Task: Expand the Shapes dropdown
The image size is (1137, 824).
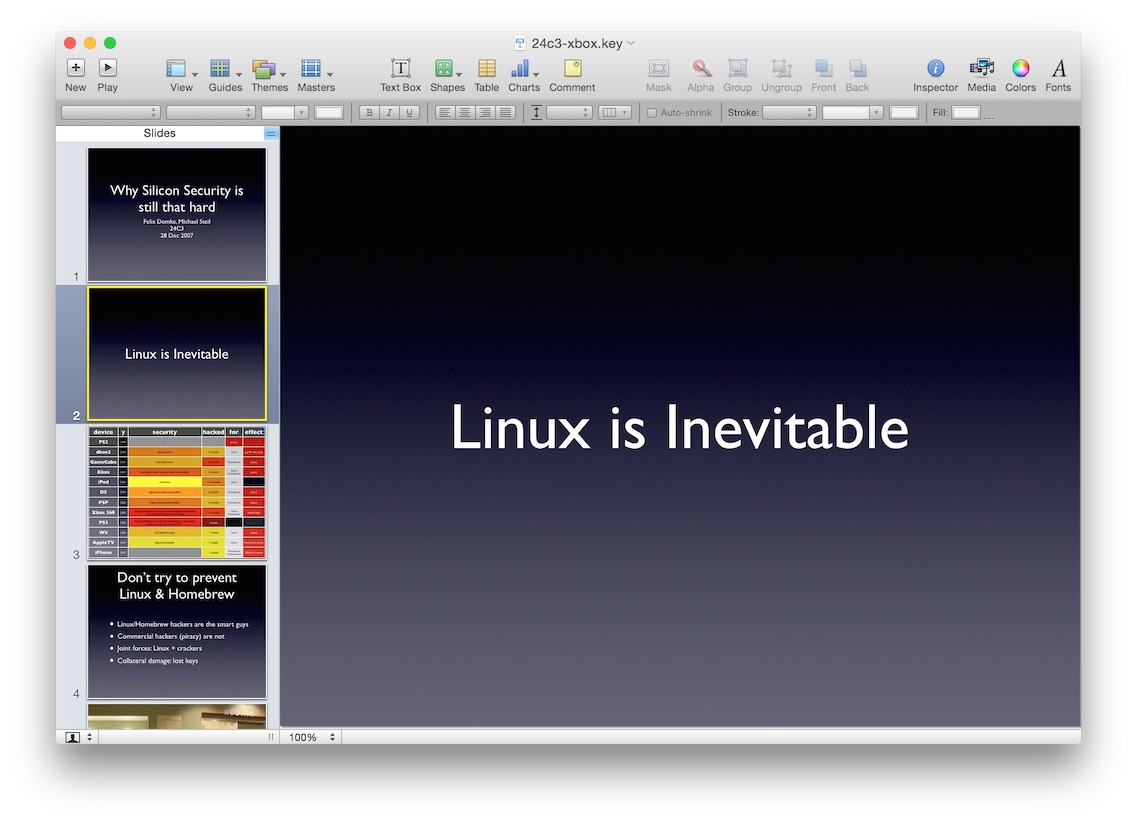Action: click(x=447, y=69)
